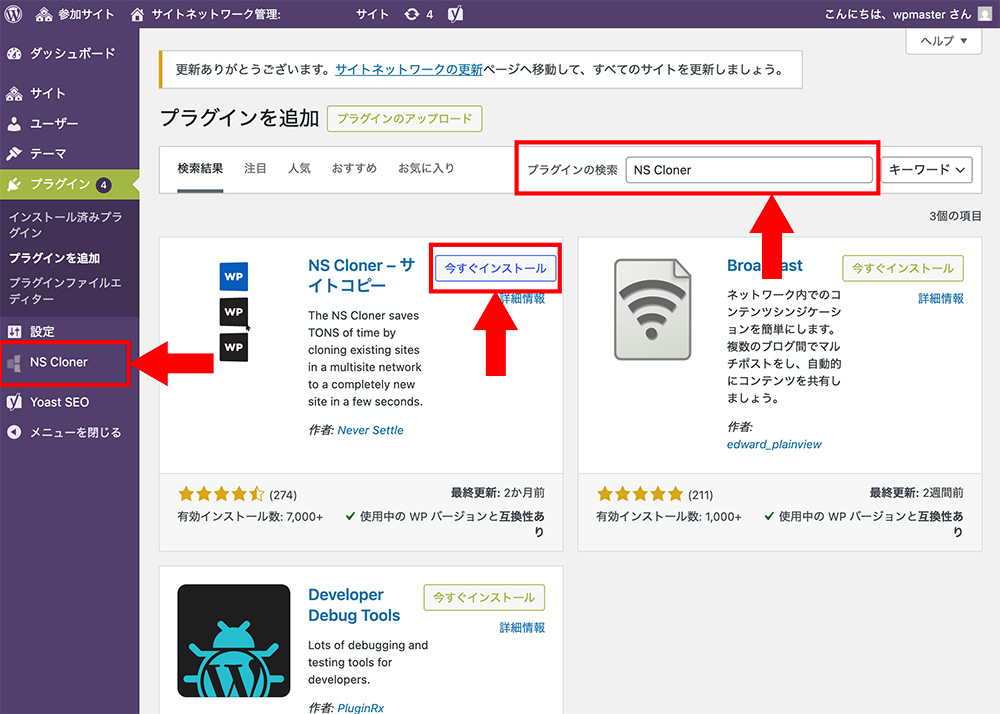Focus the プラグインの検索 input field
This screenshot has width=1000, height=714.
click(x=749, y=170)
